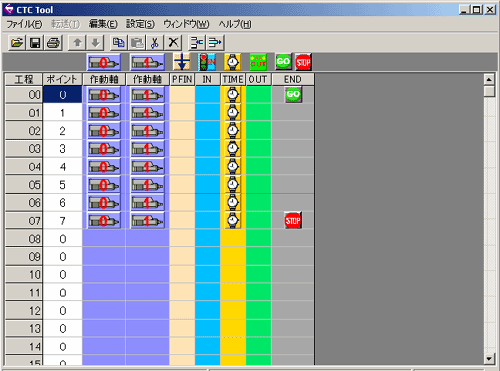Click the scrollbar down arrow
The width and height of the screenshot is (500, 371).
pos(489,359)
